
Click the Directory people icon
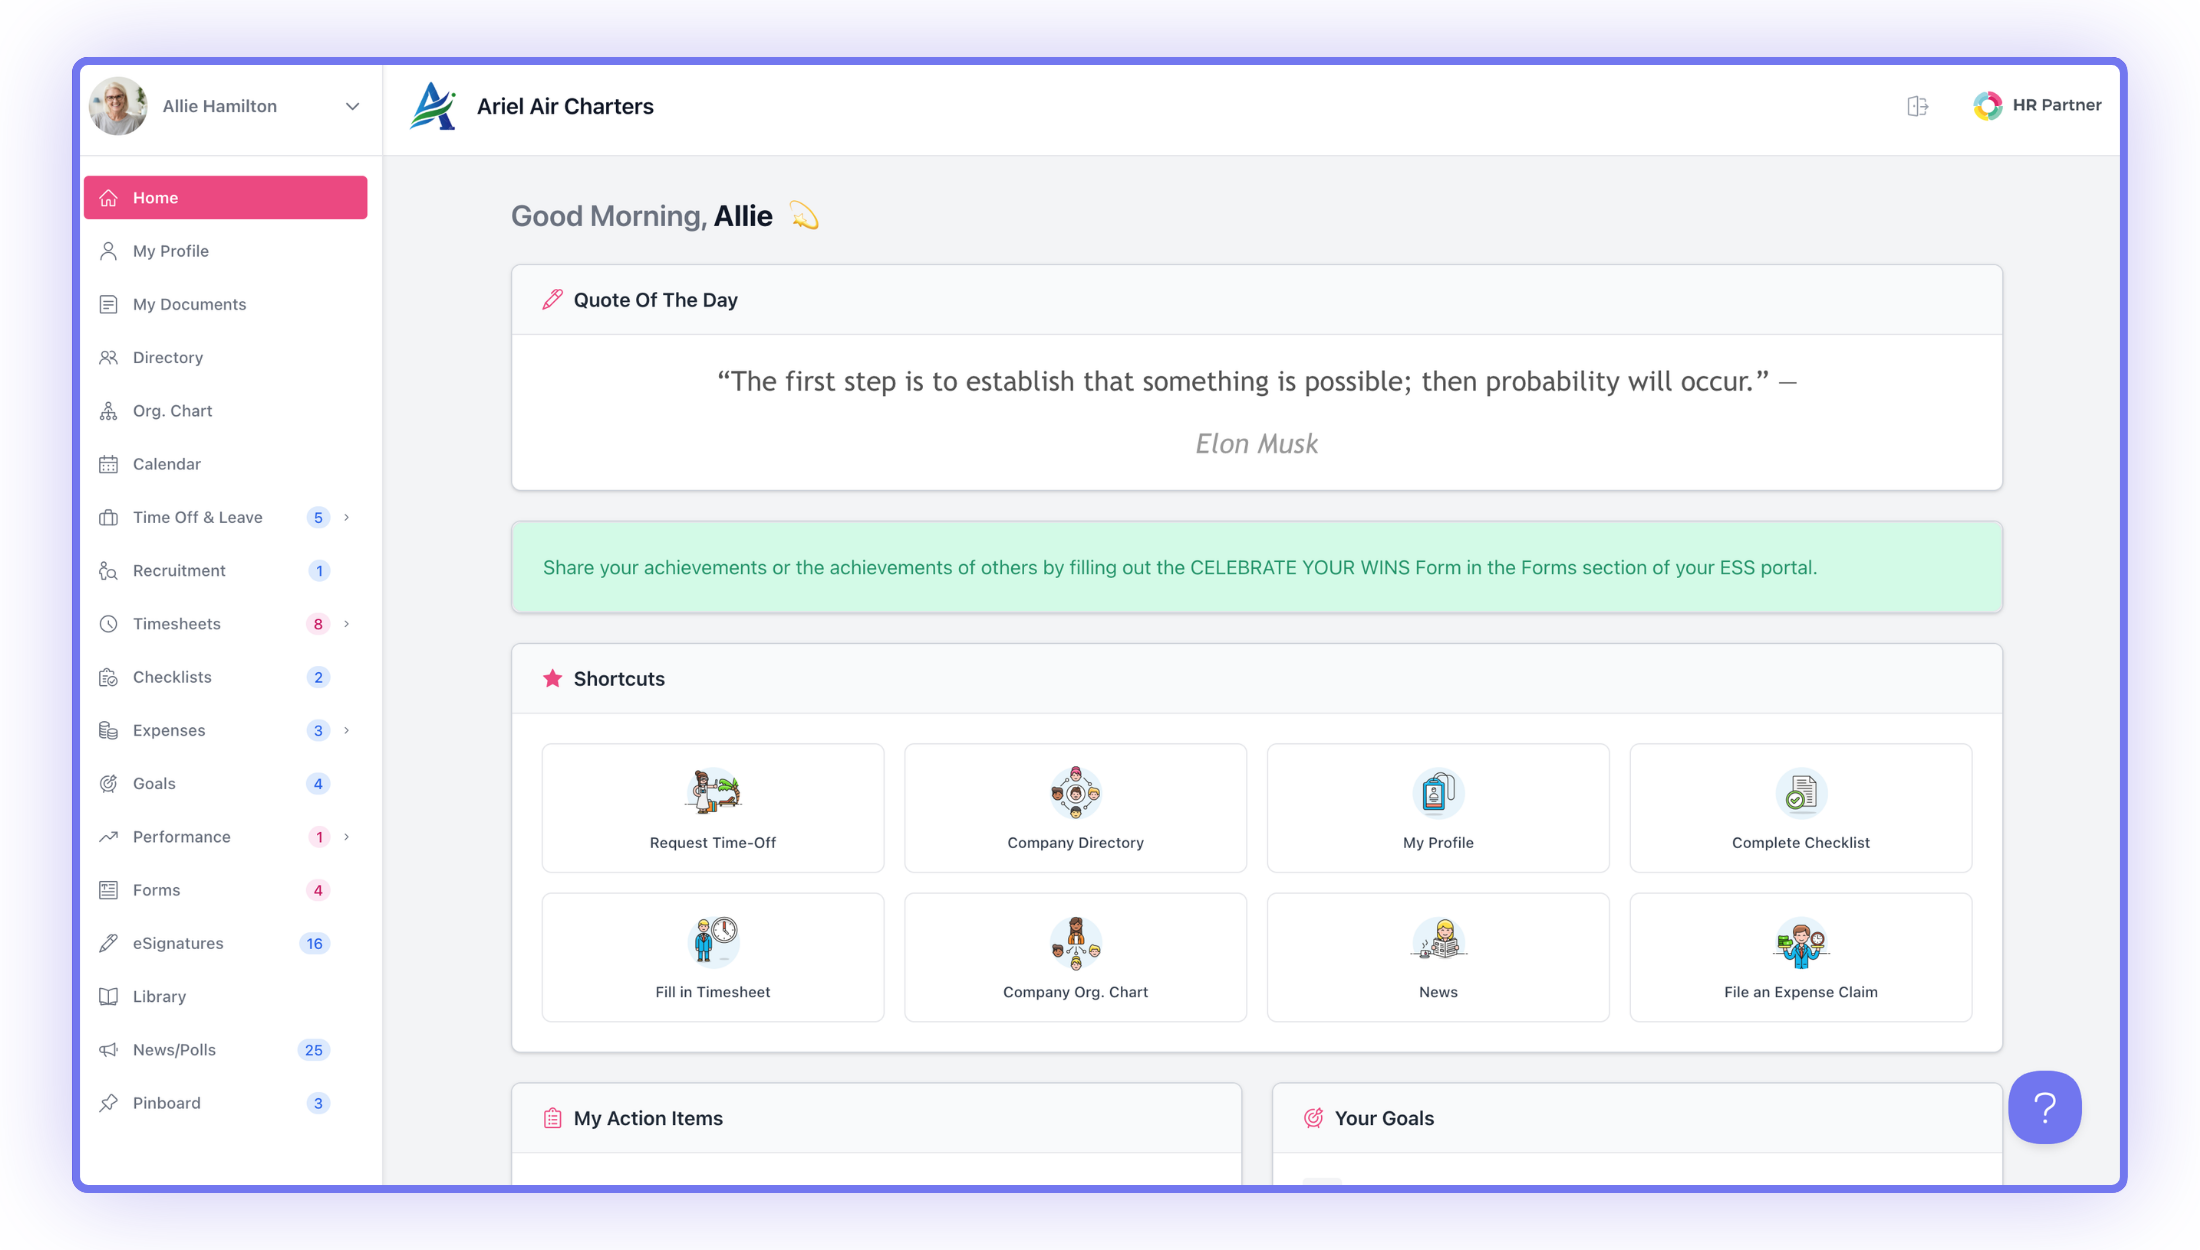pos(108,357)
